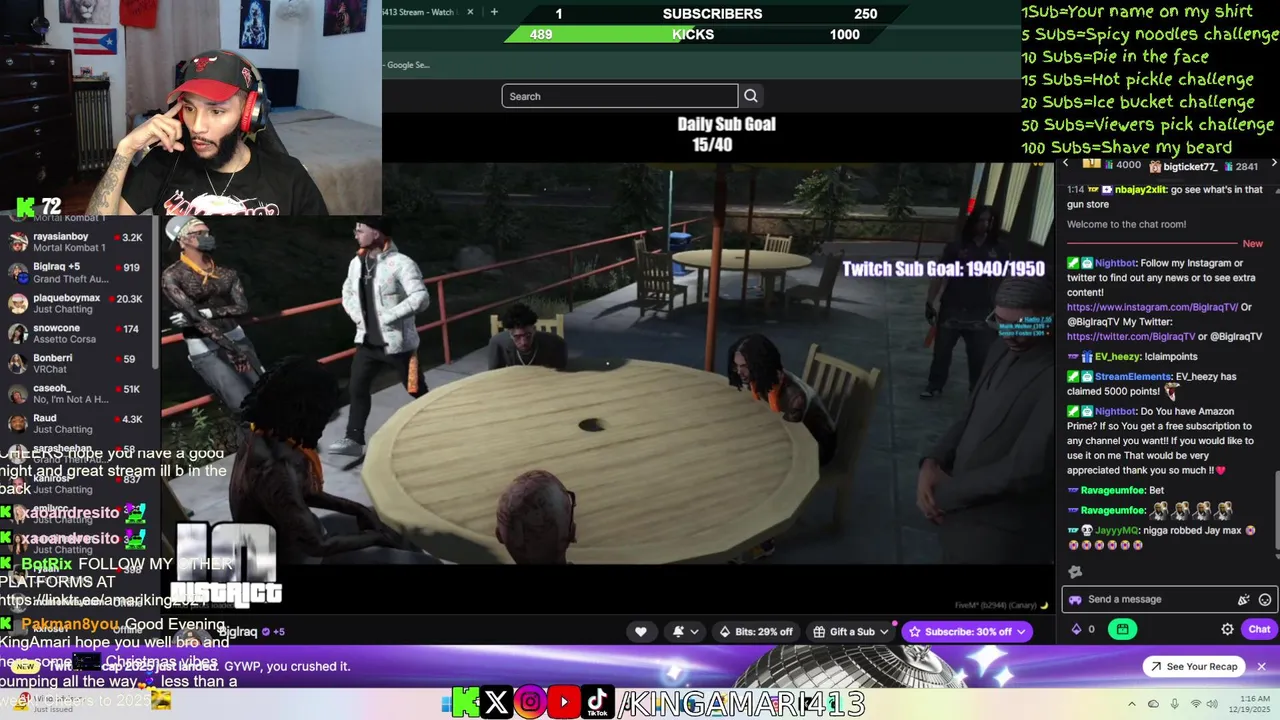The height and width of the screenshot is (720, 1280).
Task: Click the heart follow icon
Action: pyautogui.click(x=641, y=632)
